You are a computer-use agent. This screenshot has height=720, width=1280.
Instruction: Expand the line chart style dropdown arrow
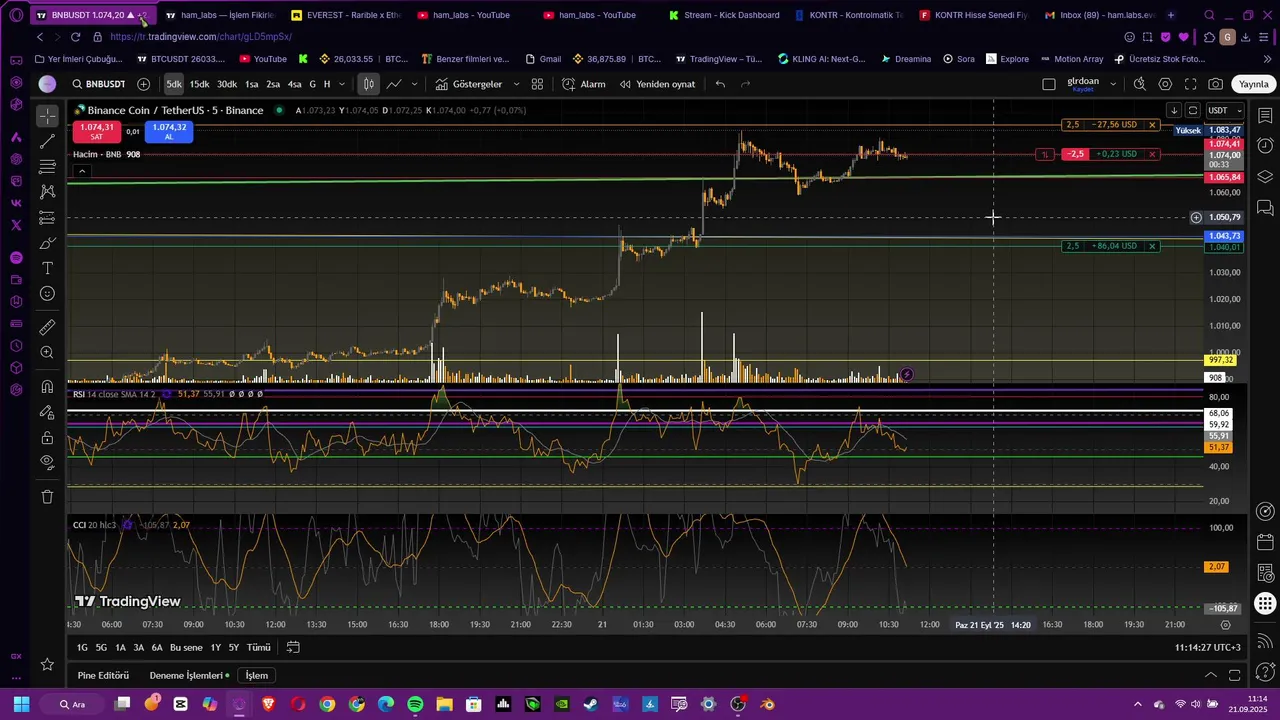coord(414,84)
